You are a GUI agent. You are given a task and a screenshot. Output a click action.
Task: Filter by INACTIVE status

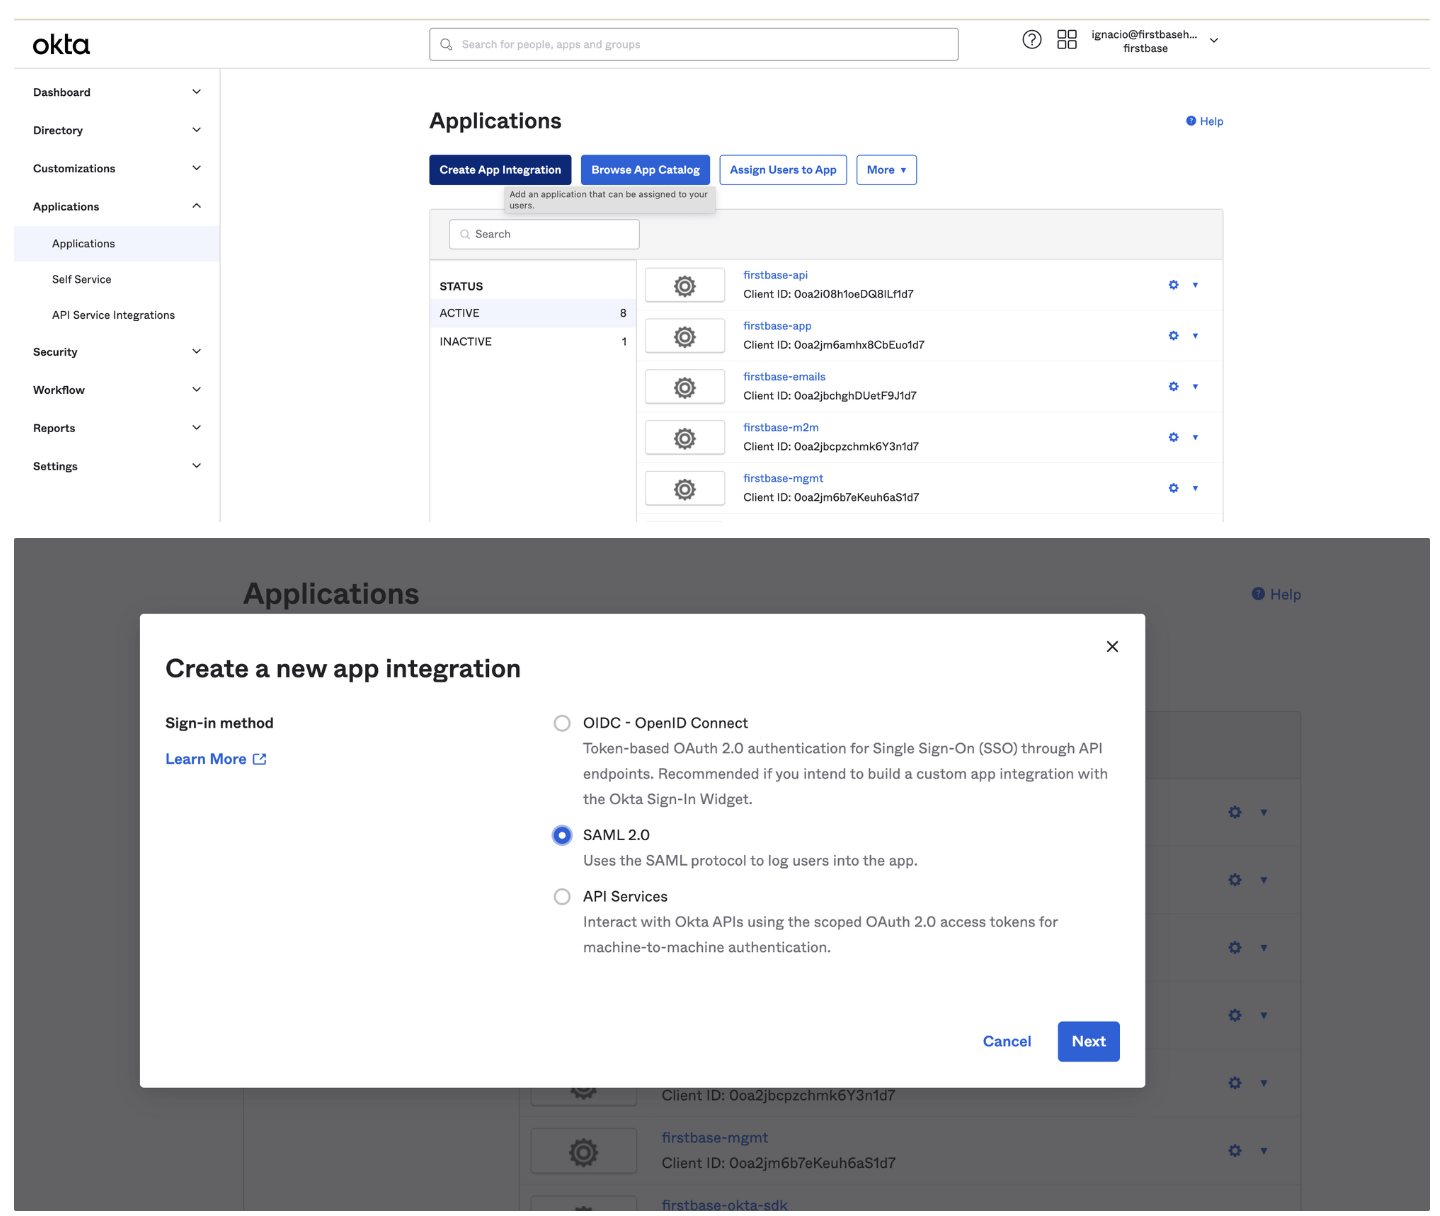coord(533,342)
